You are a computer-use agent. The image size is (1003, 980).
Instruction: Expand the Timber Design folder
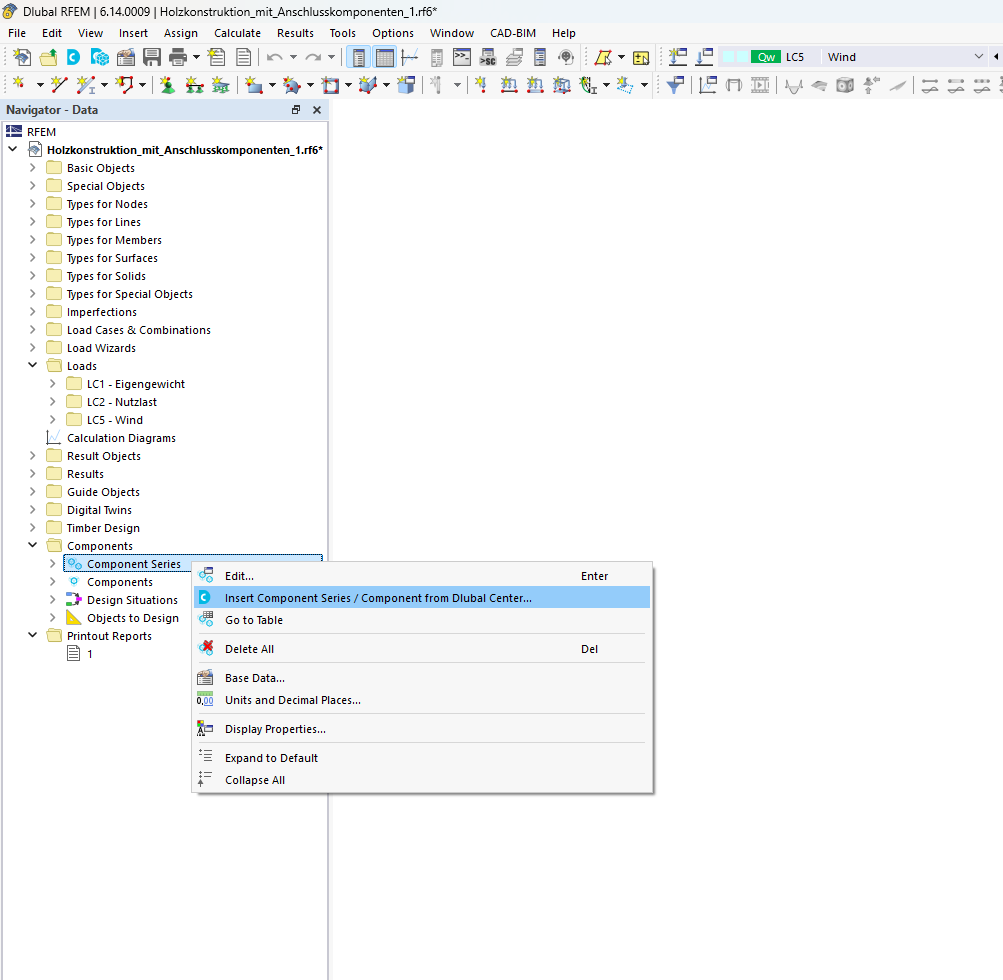[33, 528]
